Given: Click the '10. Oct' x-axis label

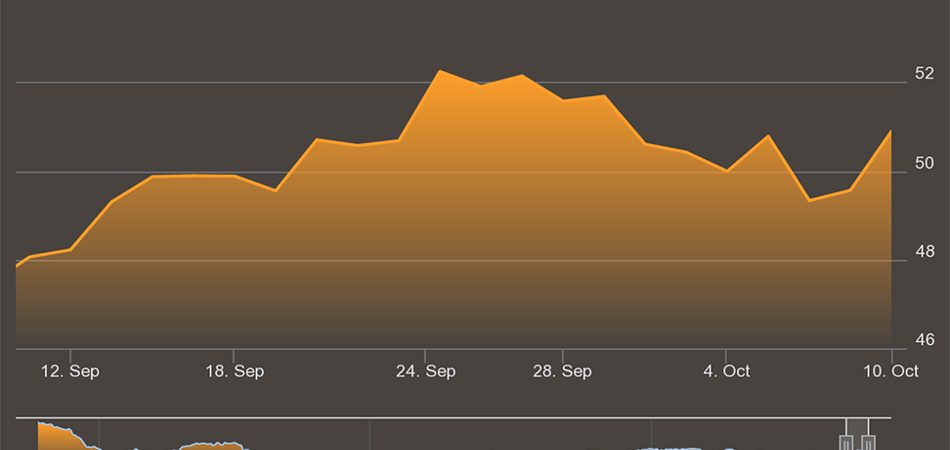Looking at the screenshot, I should 890,371.
